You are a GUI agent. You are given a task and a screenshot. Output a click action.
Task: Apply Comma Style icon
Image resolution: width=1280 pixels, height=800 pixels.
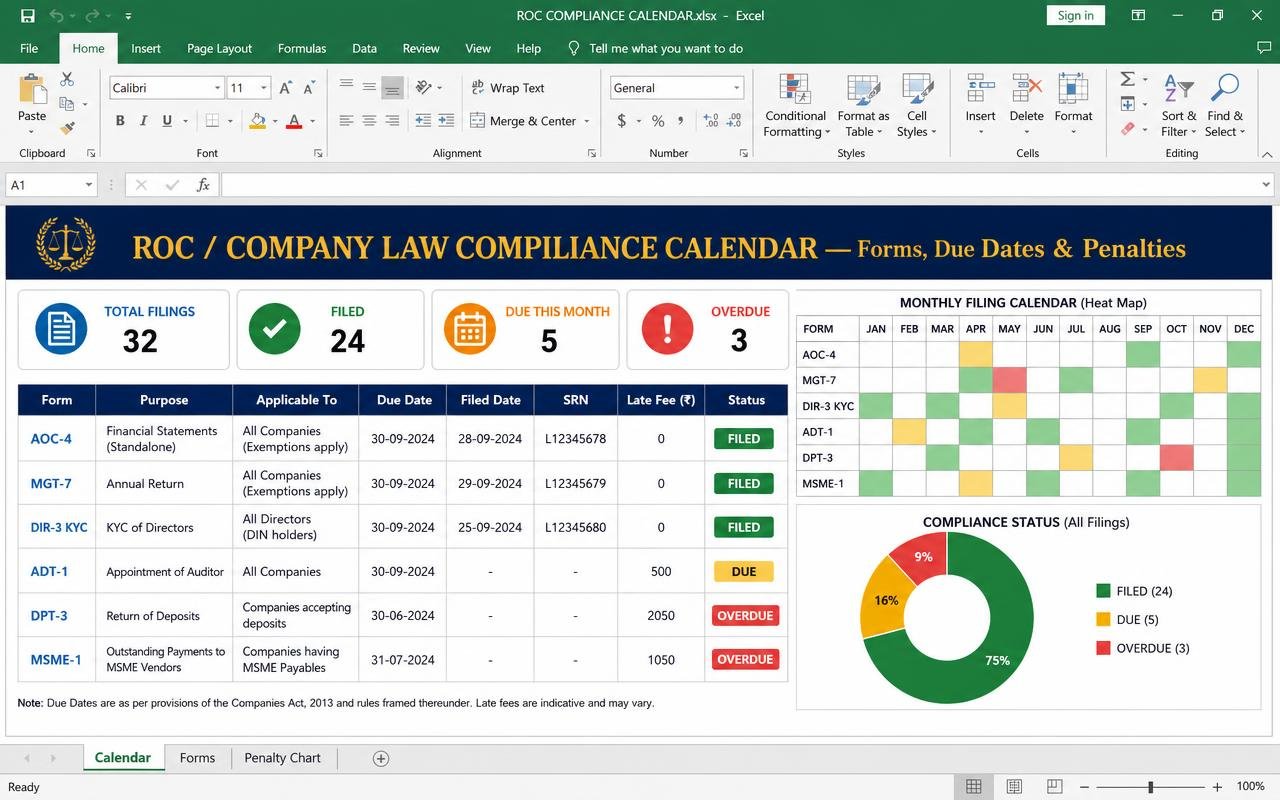(x=681, y=121)
